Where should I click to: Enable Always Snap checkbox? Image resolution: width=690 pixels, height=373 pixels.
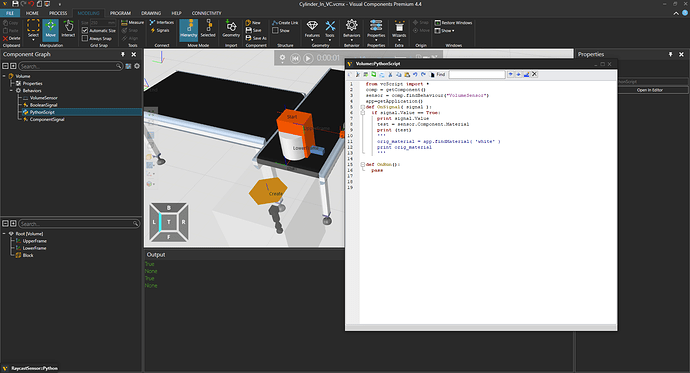point(85,38)
